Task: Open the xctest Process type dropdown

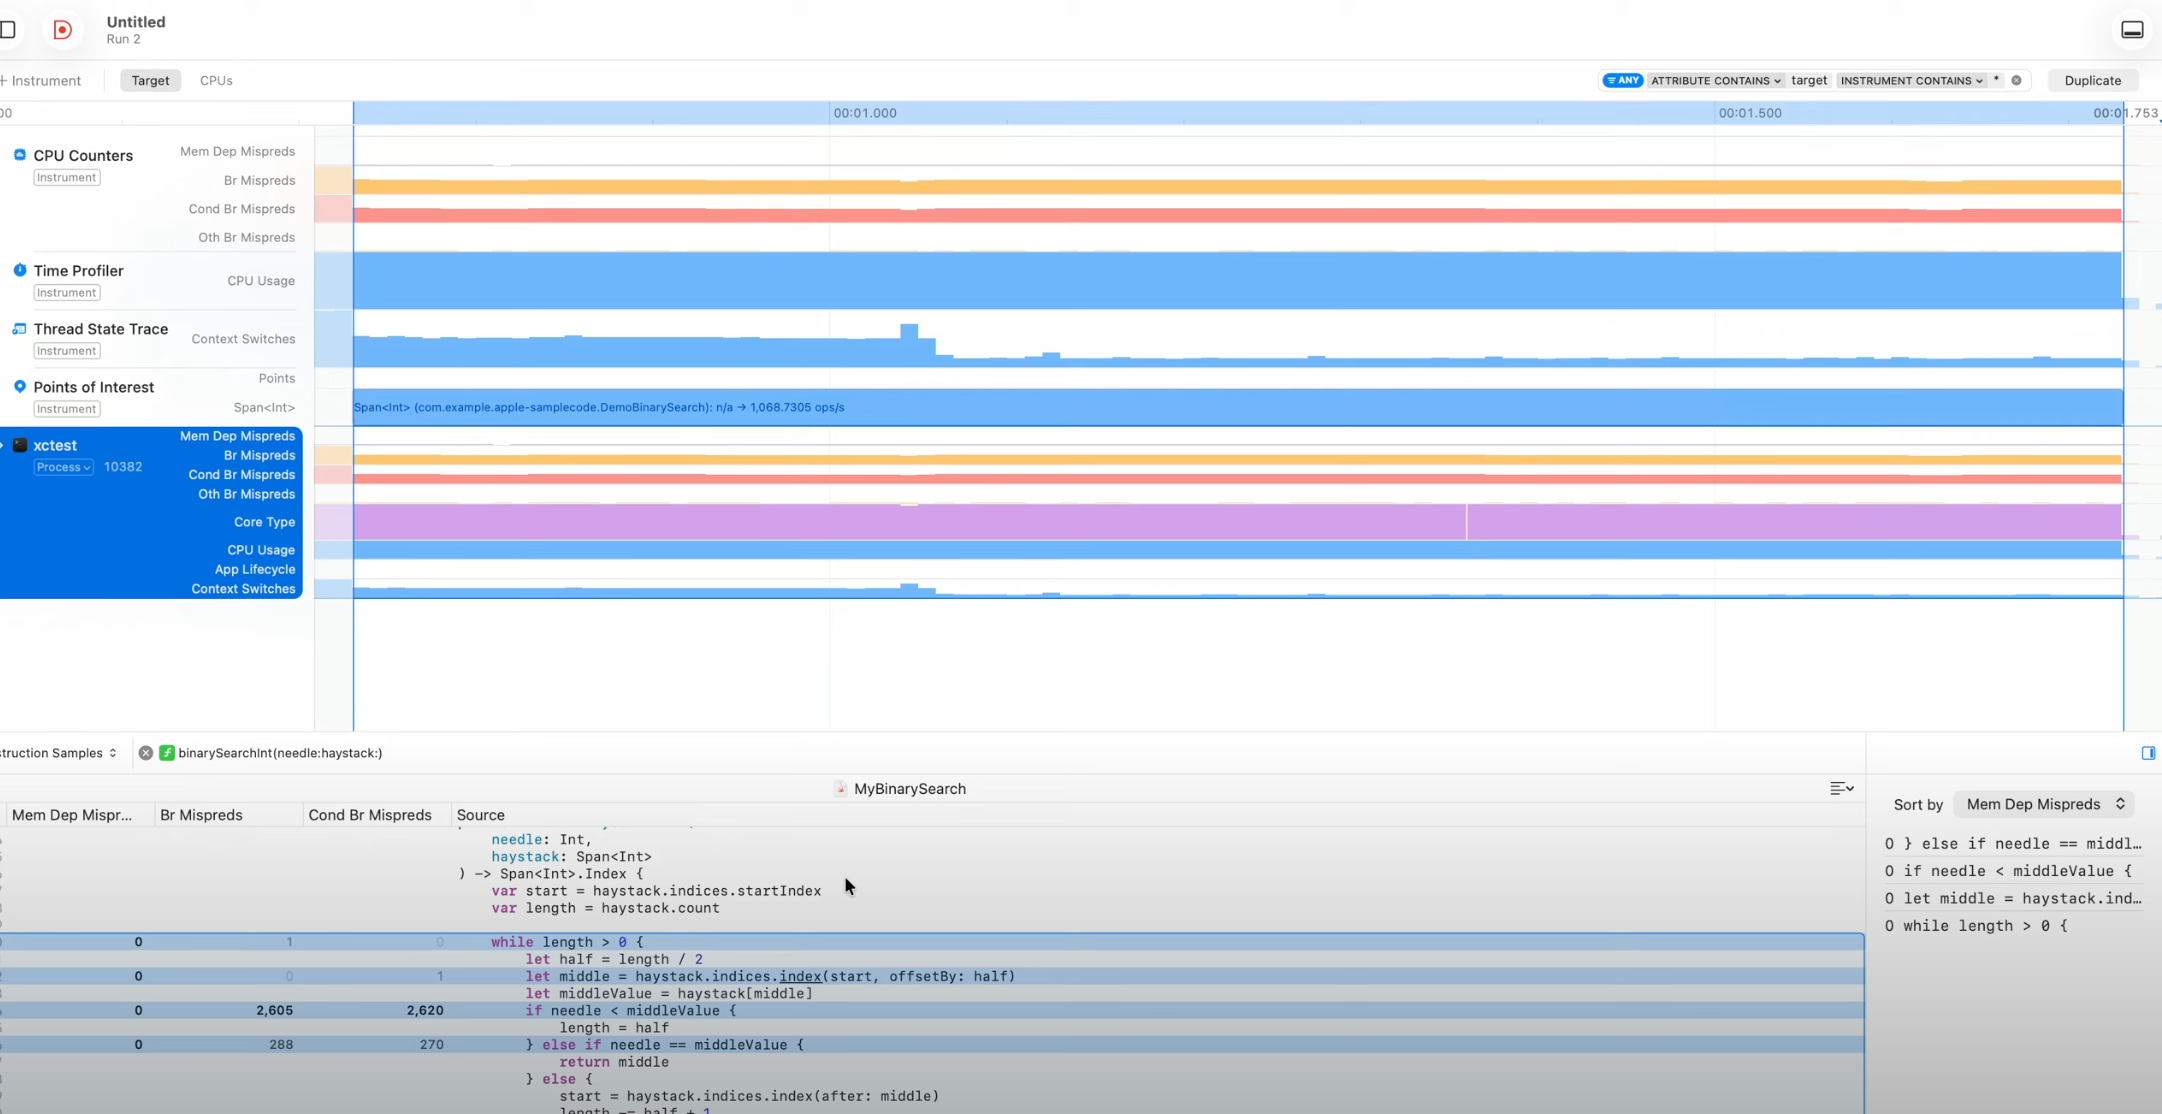Action: pos(63,467)
